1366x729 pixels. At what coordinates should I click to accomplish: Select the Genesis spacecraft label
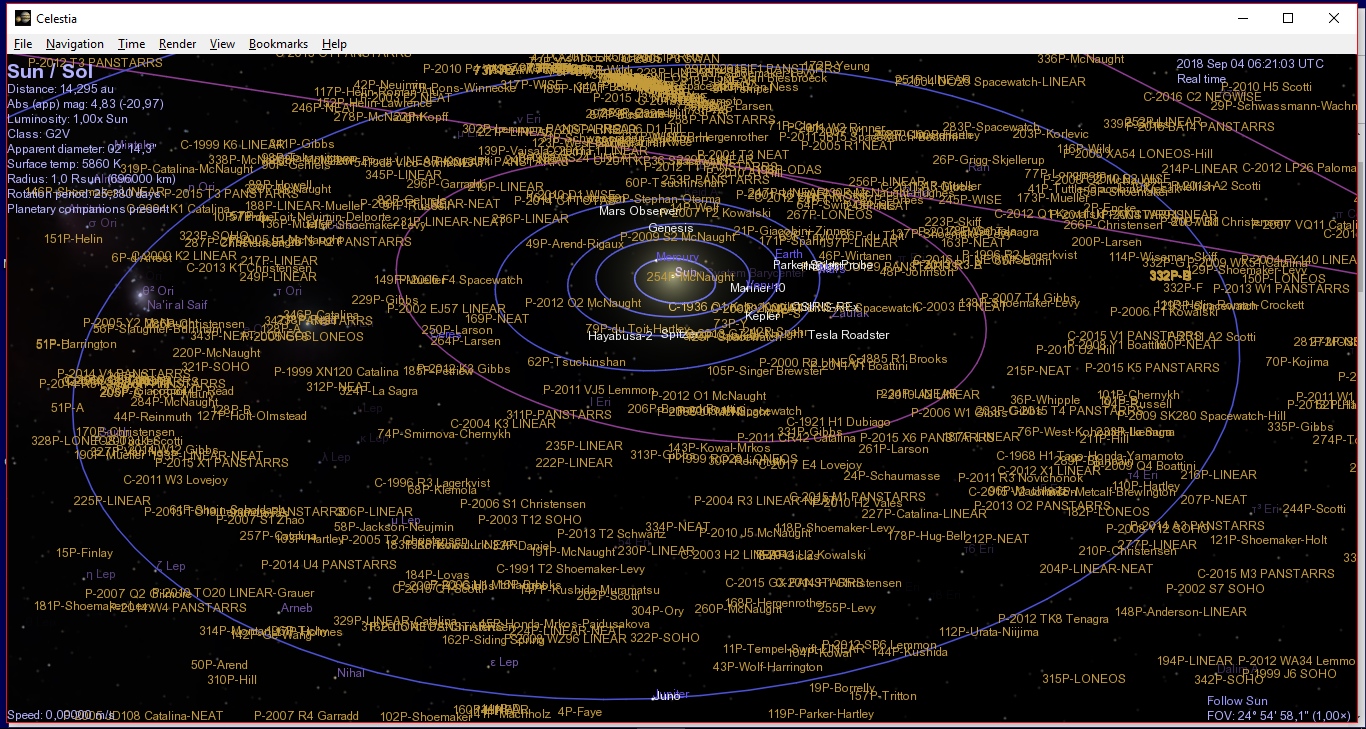click(670, 228)
